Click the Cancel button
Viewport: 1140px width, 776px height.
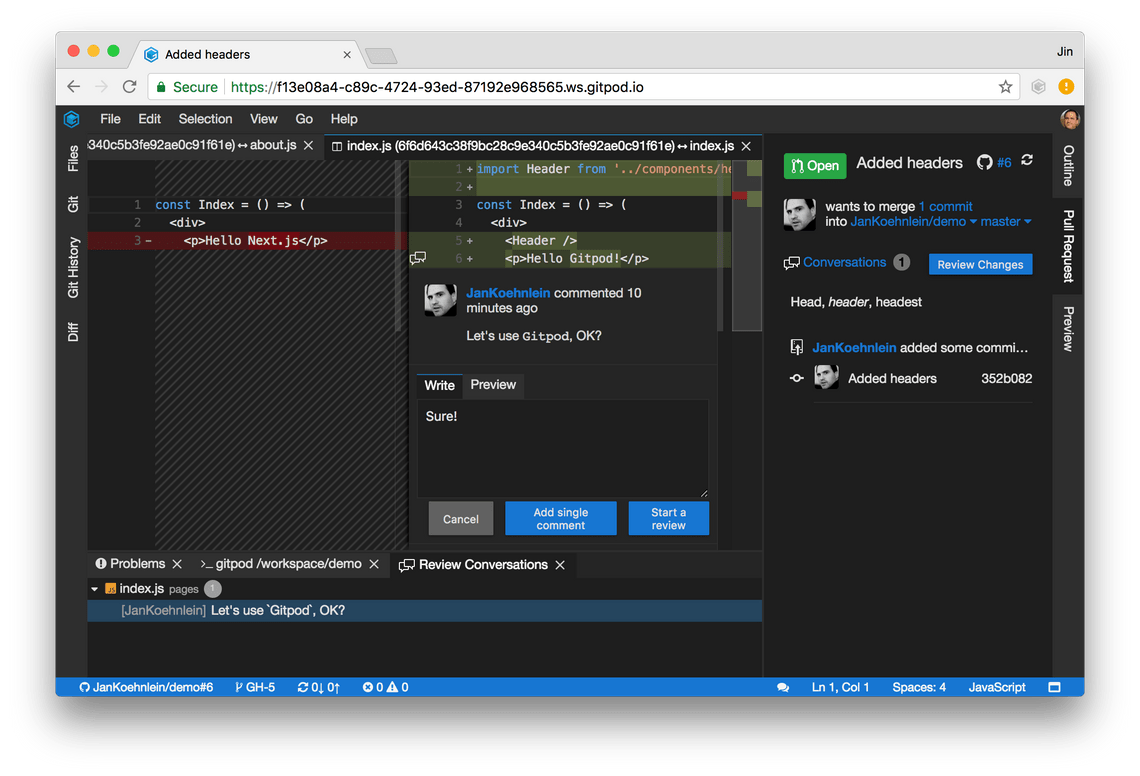pos(461,519)
